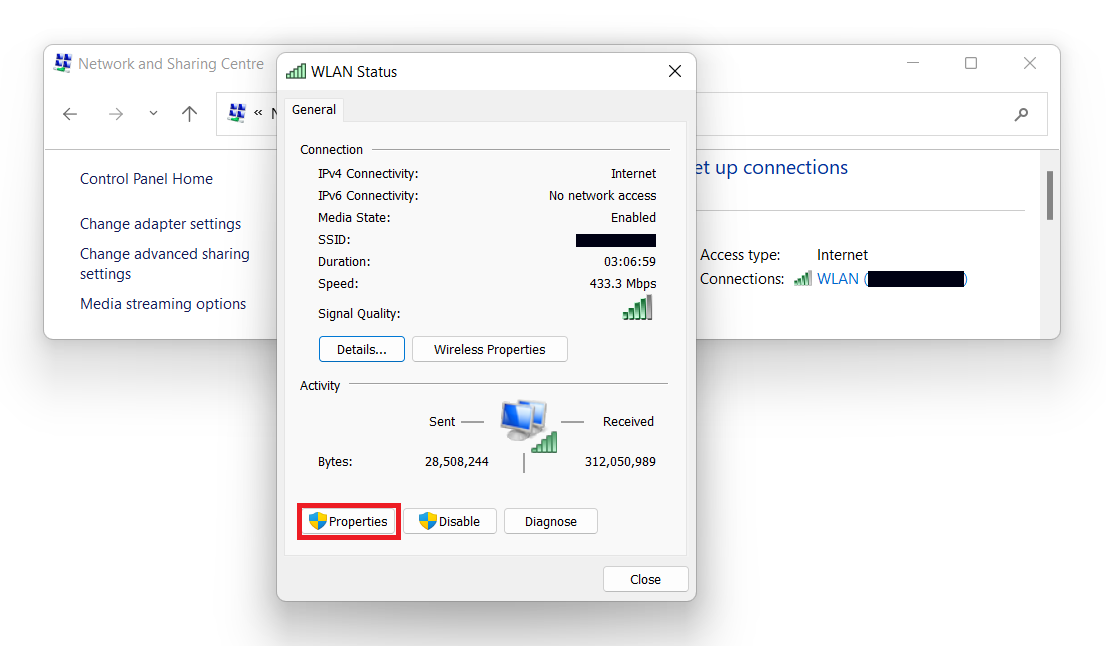Click the Back arrow in navigation bar

point(70,114)
